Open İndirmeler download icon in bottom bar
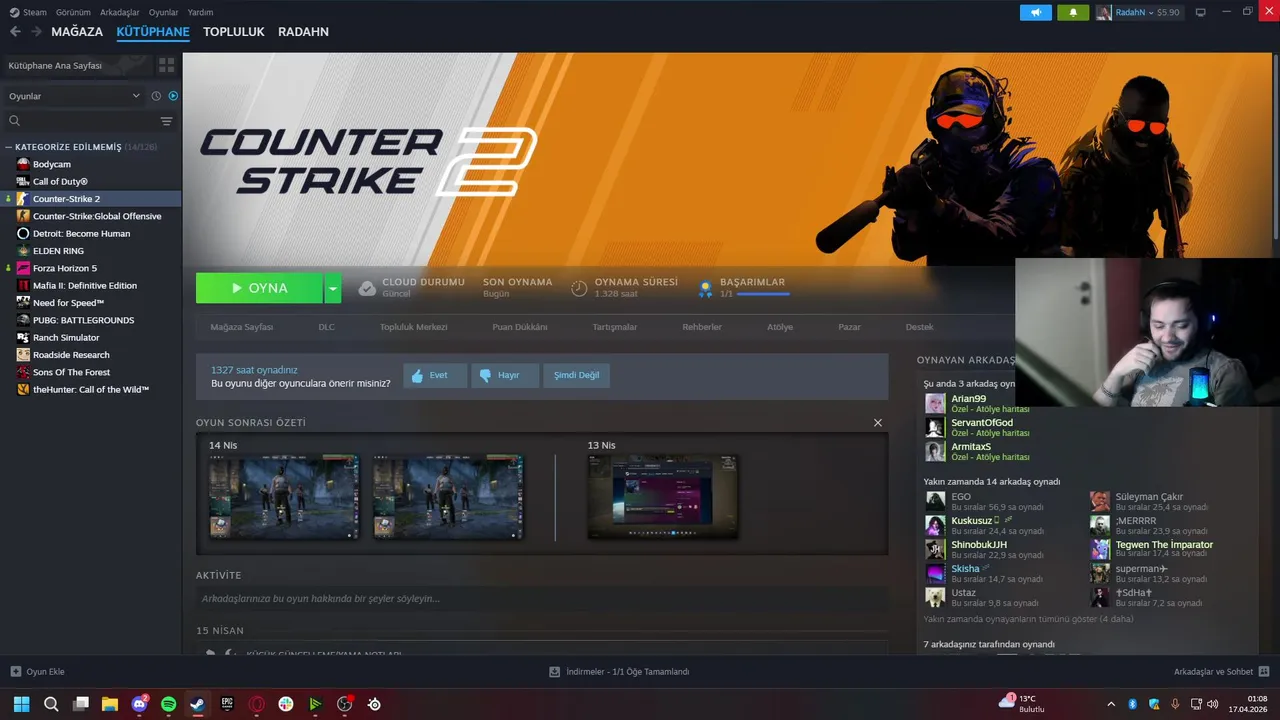Image resolution: width=1280 pixels, height=720 pixels. (555, 672)
